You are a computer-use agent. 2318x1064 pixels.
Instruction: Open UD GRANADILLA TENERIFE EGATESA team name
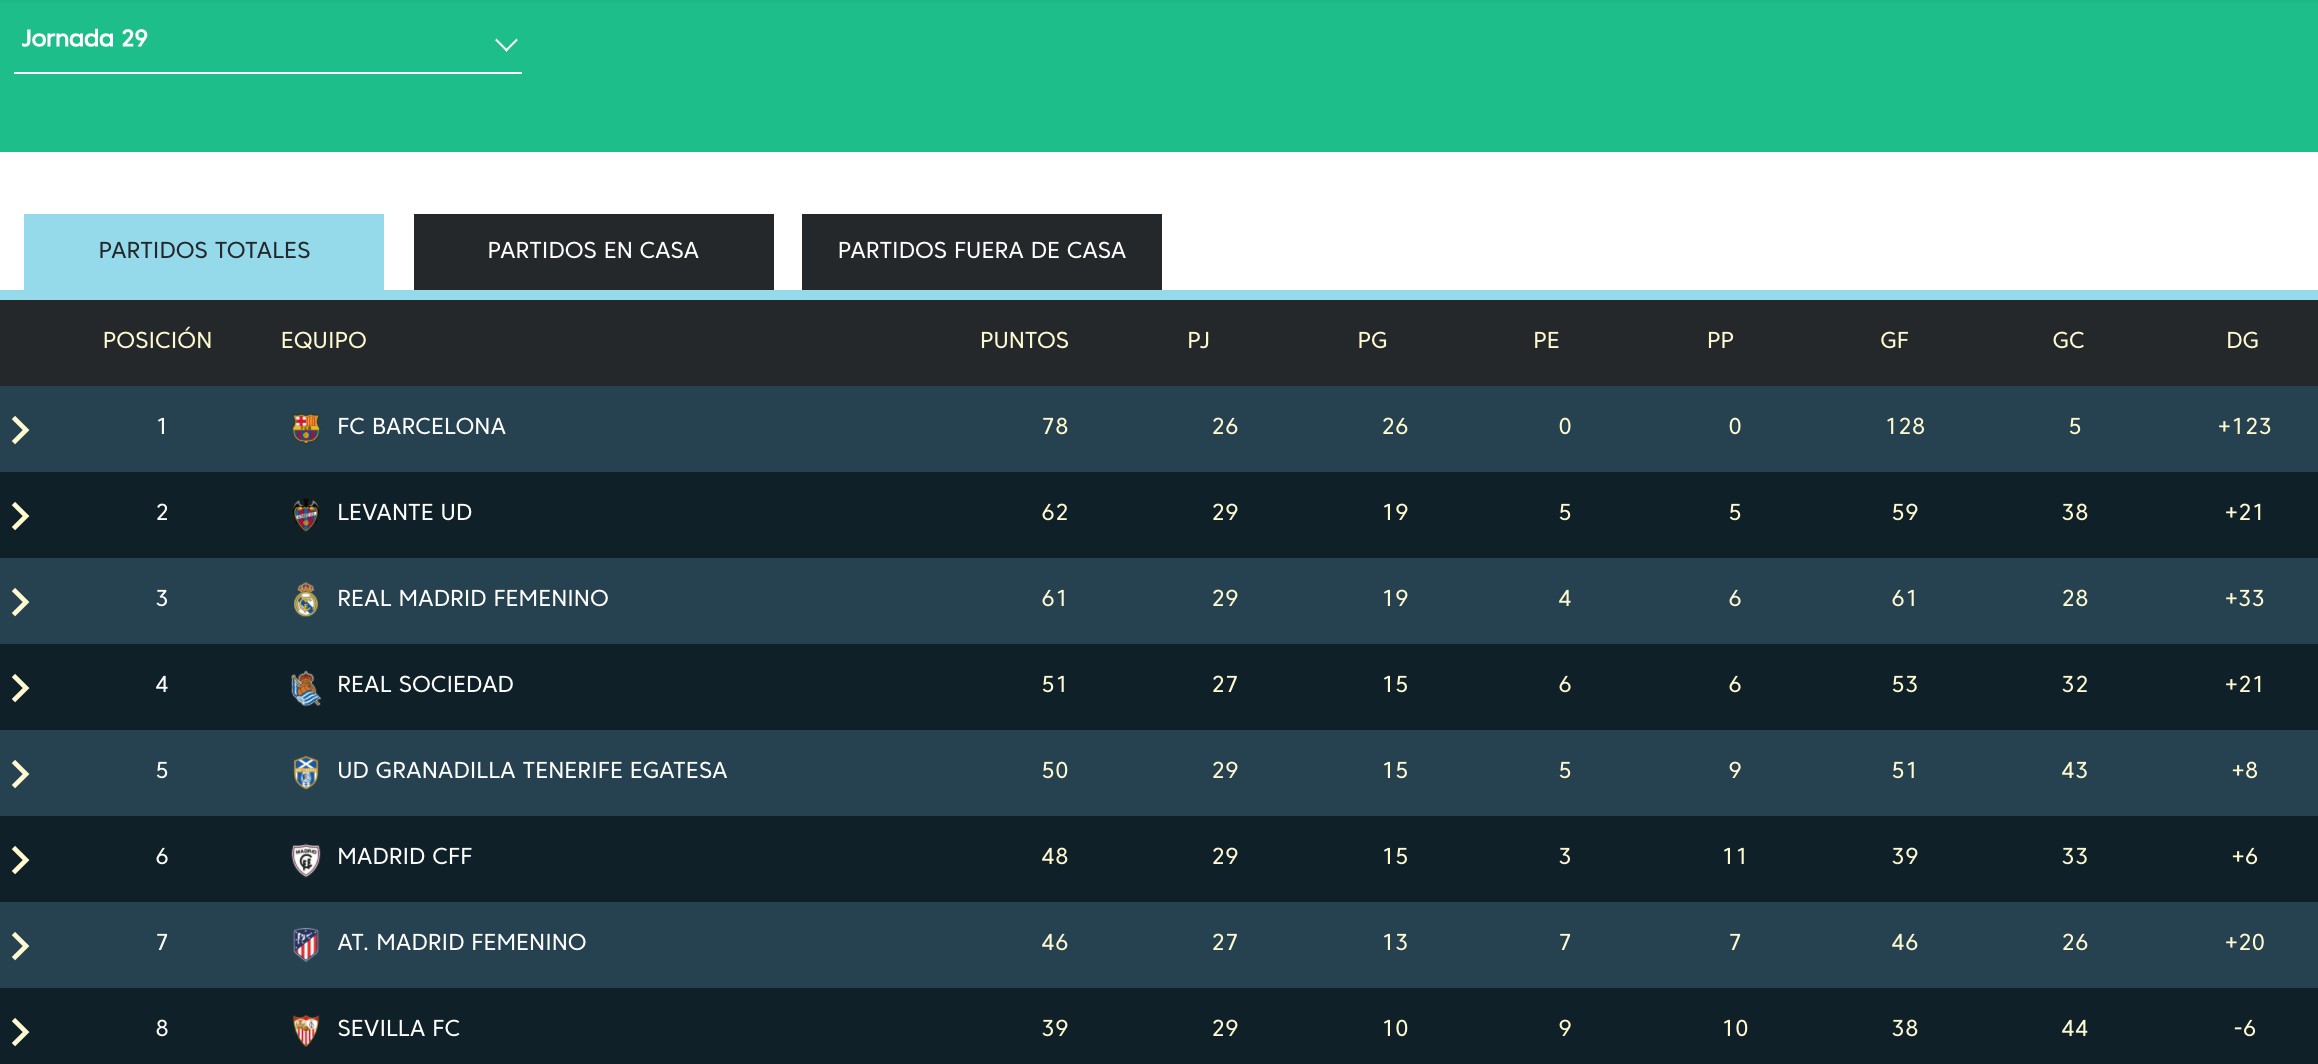[532, 771]
